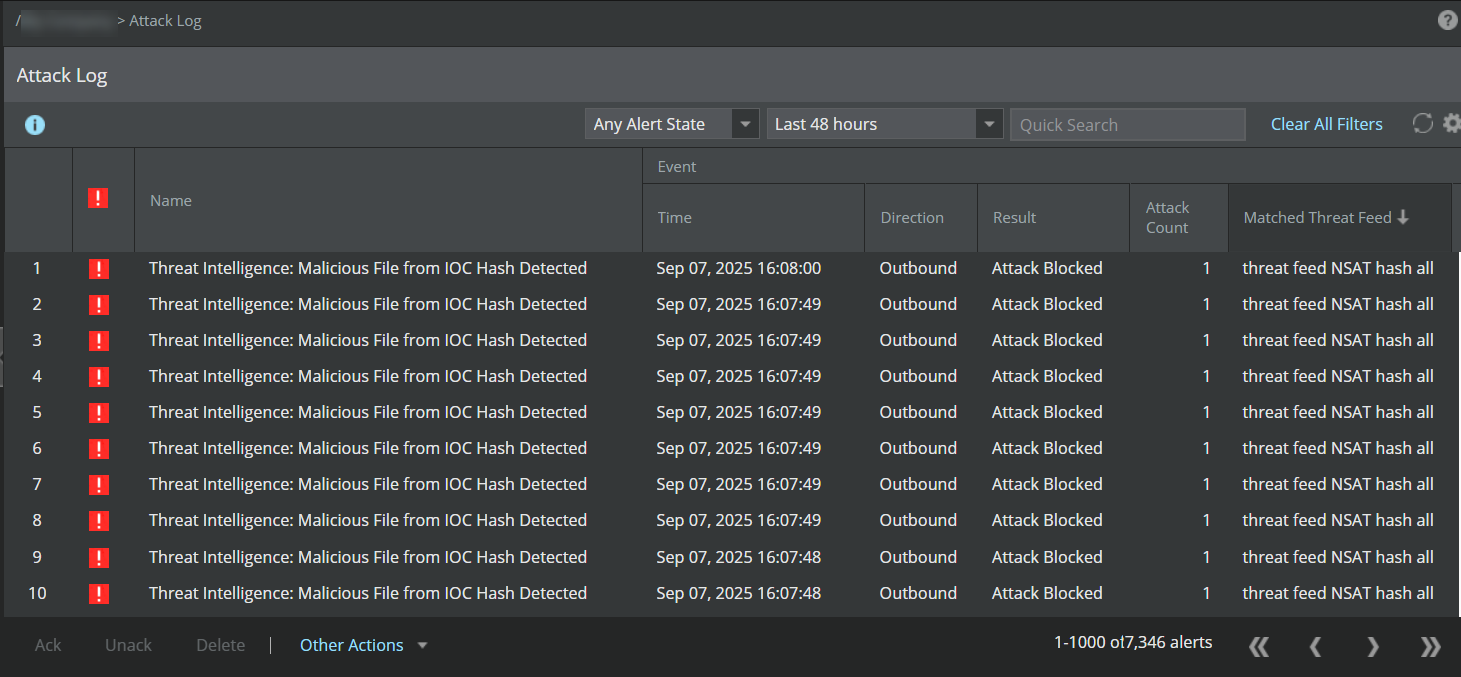Open the Last 48 hours time dropdown
1461x677 pixels.
[884, 124]
